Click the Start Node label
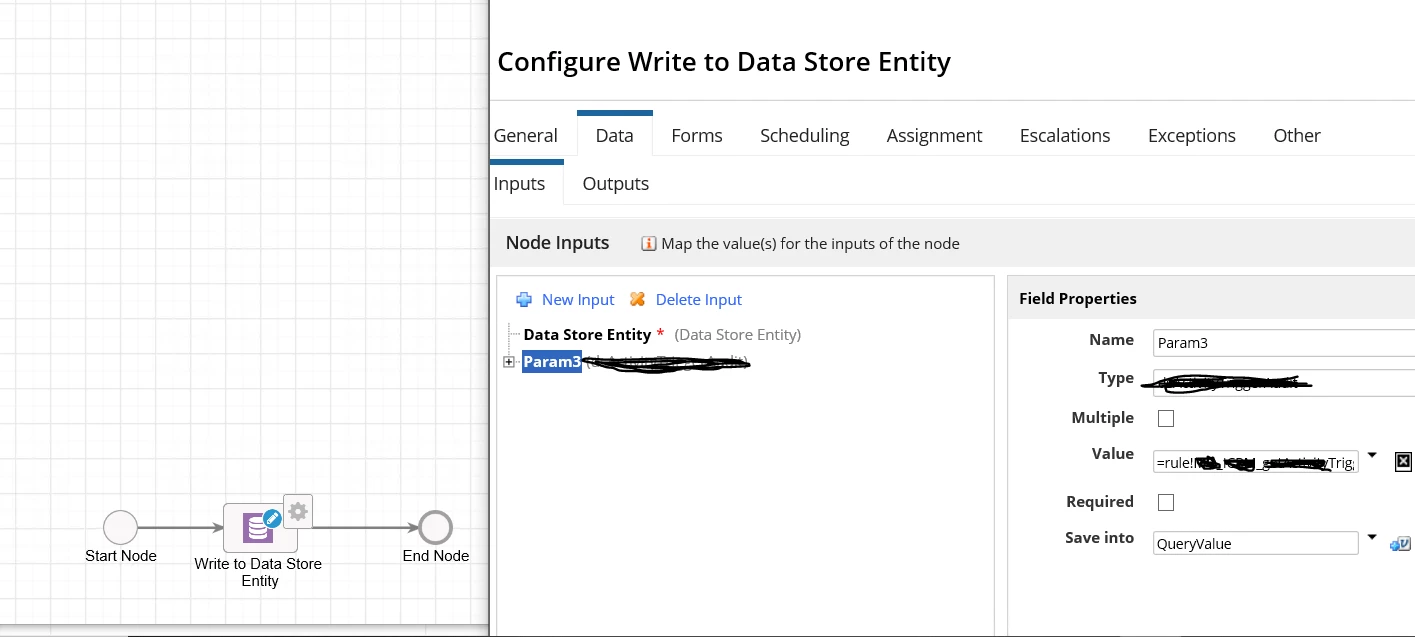This screenshot has width=1415, height=637. [121, 556]
